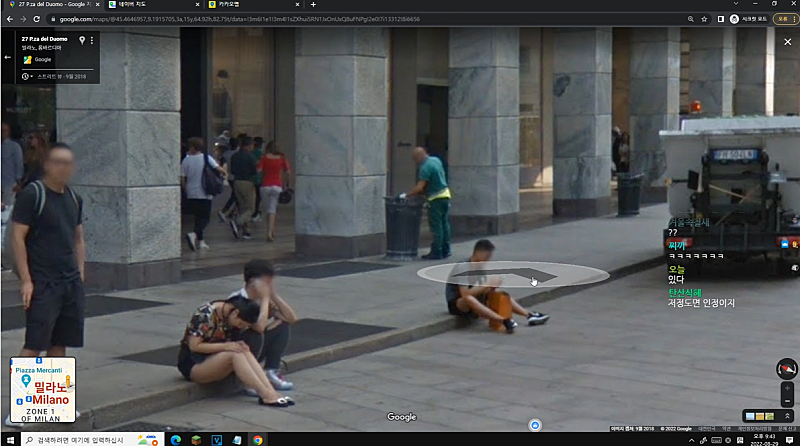Open browser zoom magnifier icon
The height and width of the screenshot is (446, 800).
(x=690, y=19)
